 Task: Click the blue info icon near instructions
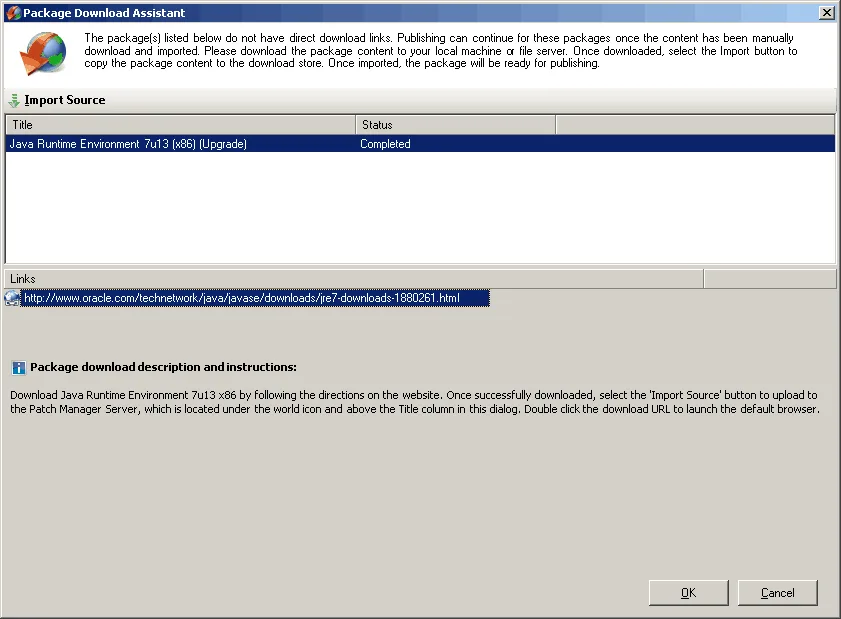[x=18, y=368]
